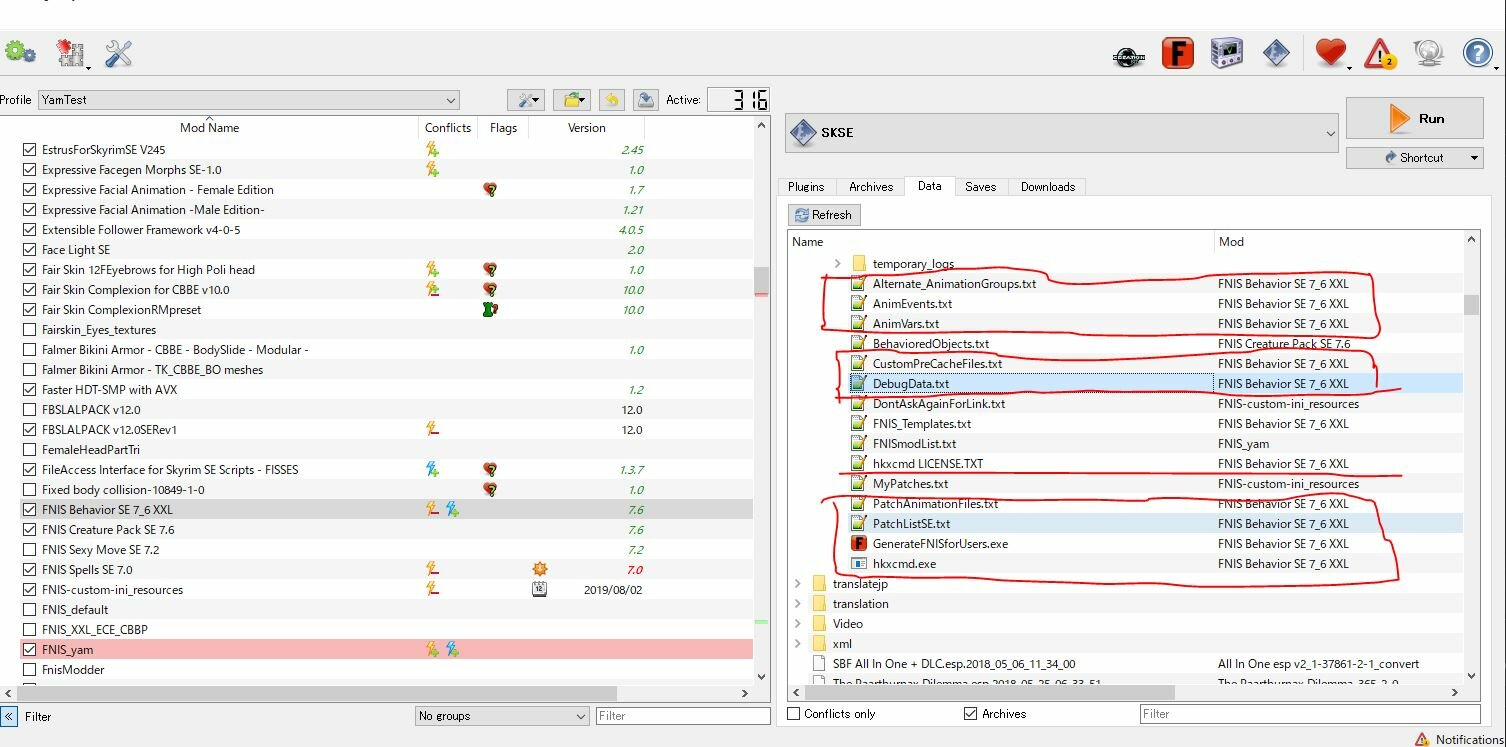The height and width of the screenshot is (747, 1506).
Task: Open the Shortcut dropdown button
Action: (x=1414, y=157)
